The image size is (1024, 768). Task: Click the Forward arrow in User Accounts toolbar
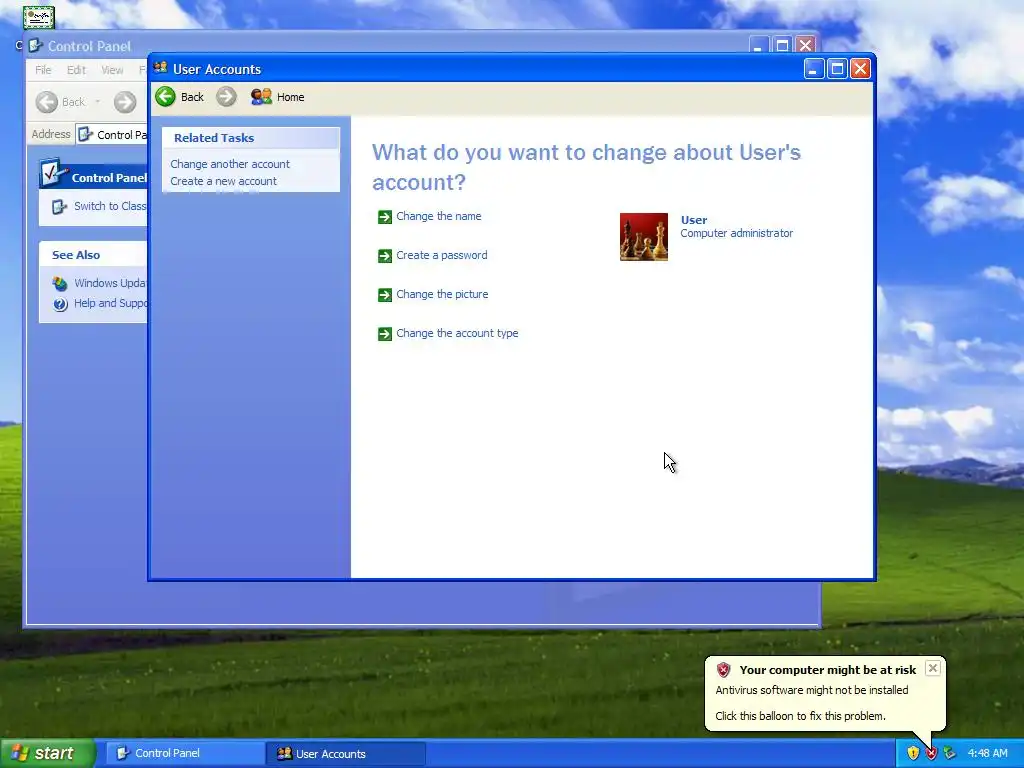tap(226, 97)
